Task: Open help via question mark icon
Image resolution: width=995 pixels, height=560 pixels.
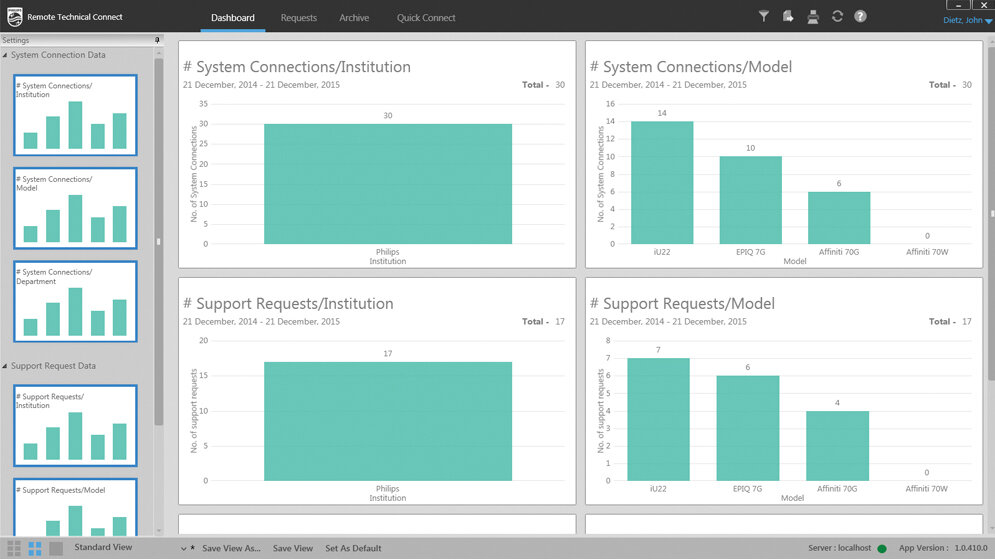Action: pyautogui.click(x=860, y=16)
